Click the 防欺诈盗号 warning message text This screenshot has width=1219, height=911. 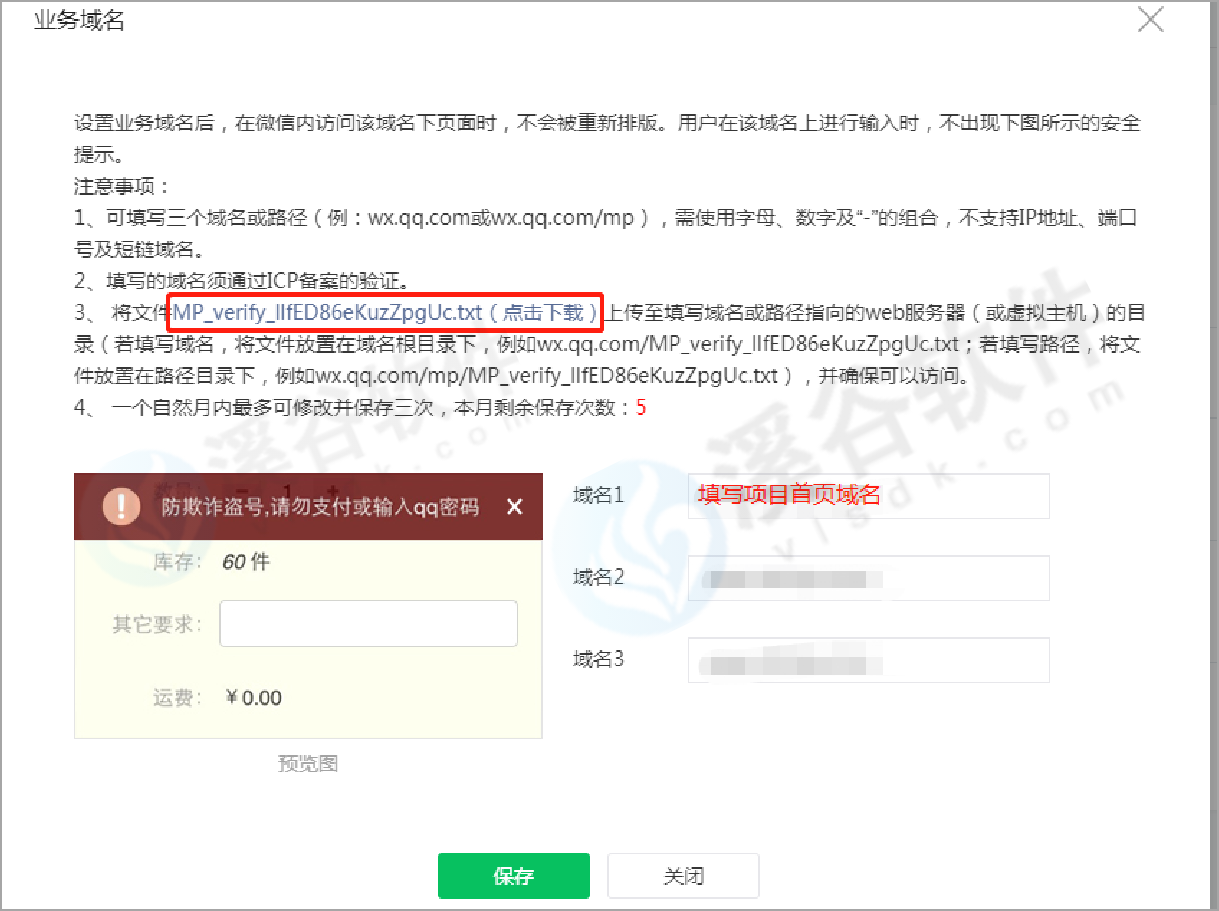click(x=320, y=507)
